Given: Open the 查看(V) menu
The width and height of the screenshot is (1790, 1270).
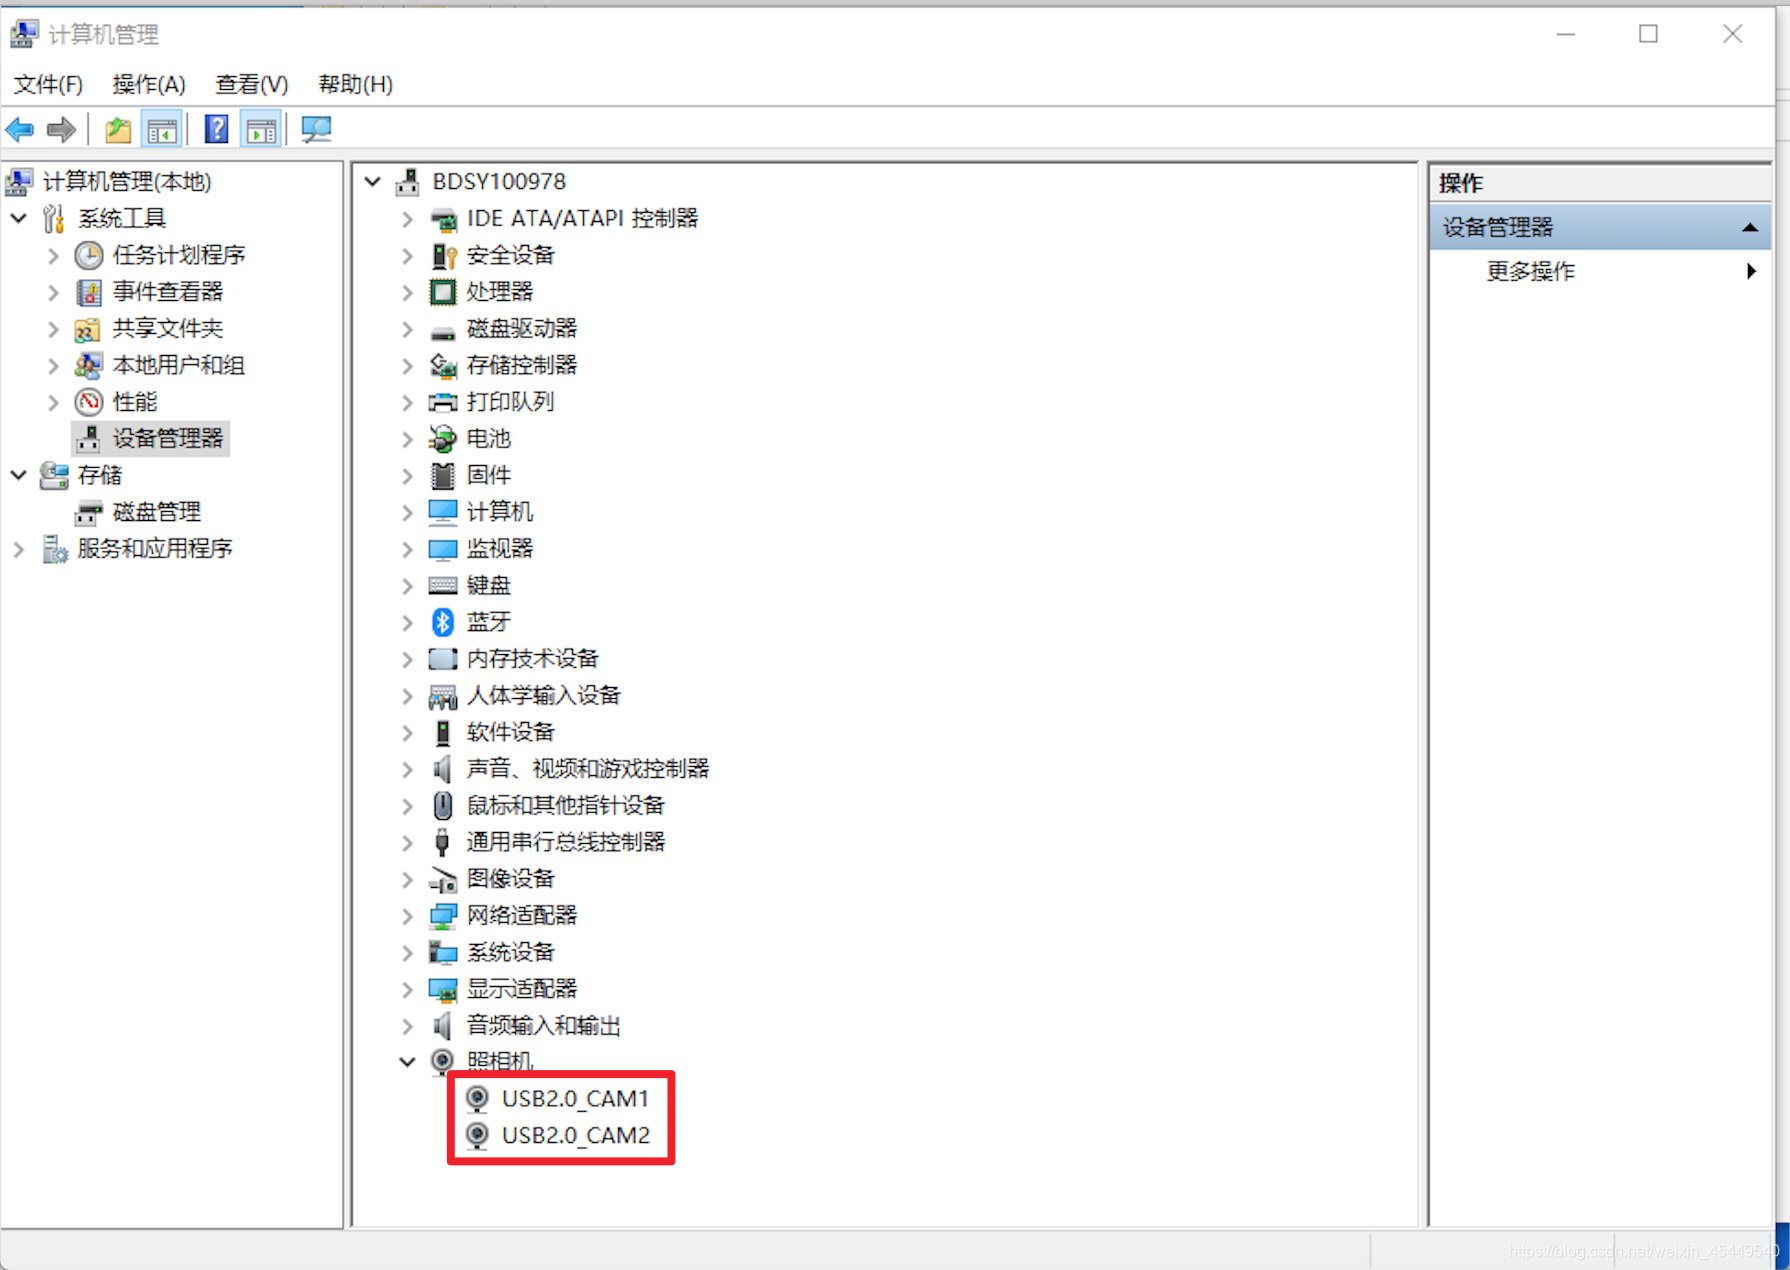Looking at the screenshot, I should (x=252, y=84).
